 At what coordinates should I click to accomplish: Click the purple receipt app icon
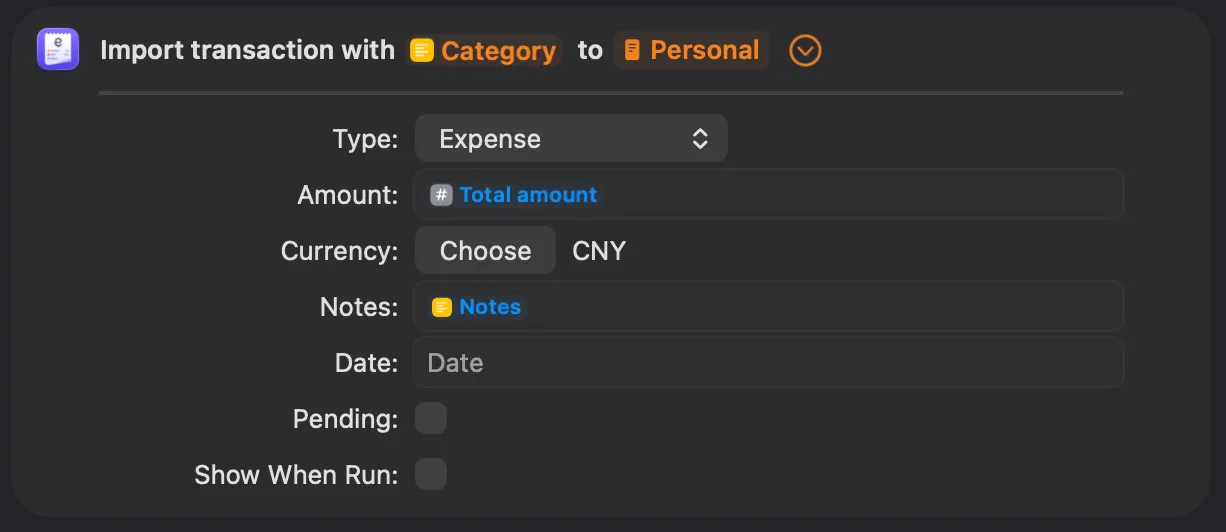point(58,50)
